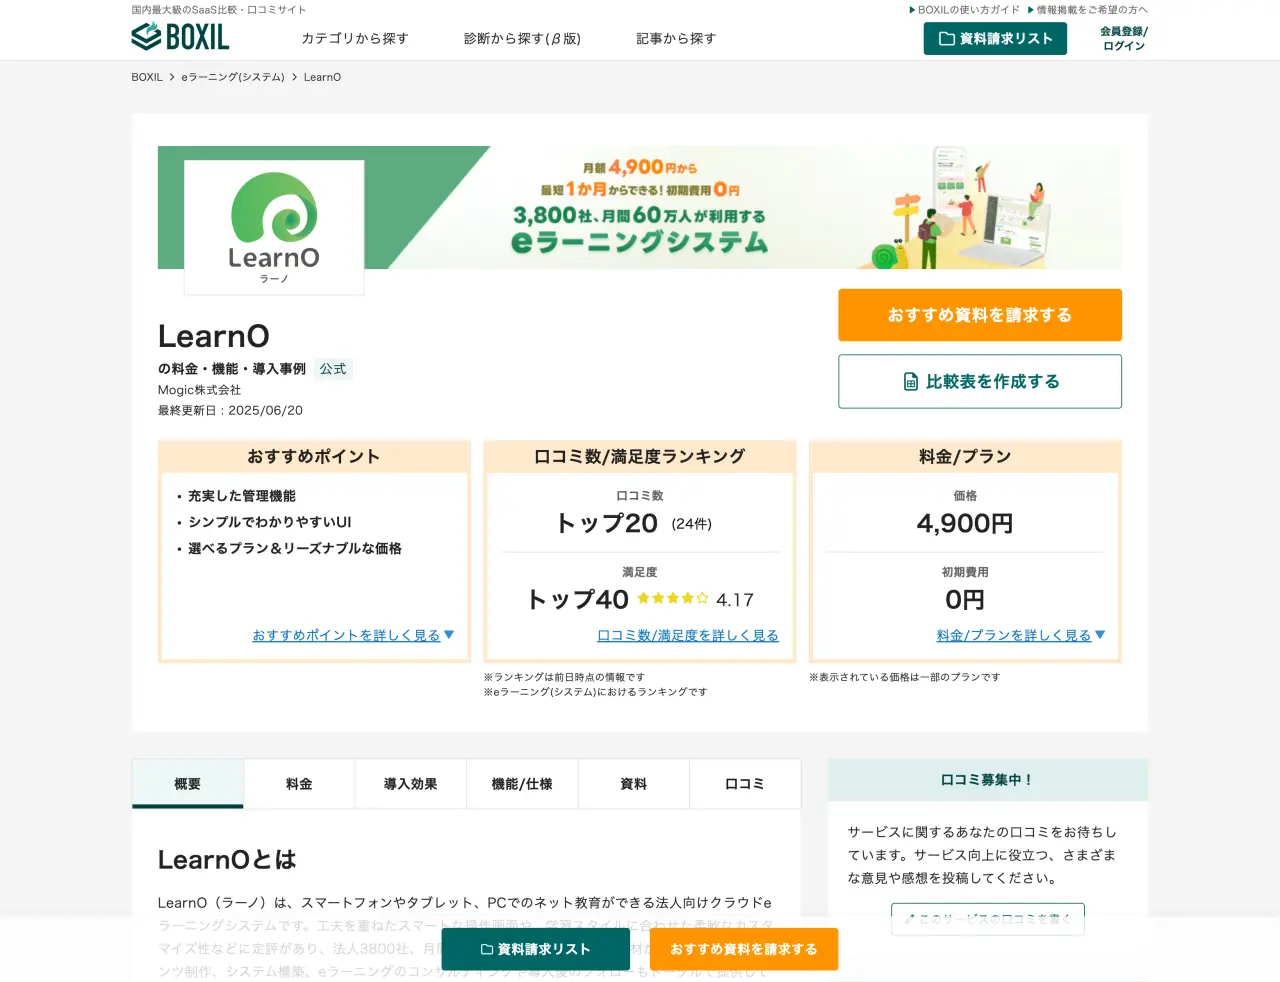1280x982 pixels.
Task: Select 導入効果 tab
Action: pyautogui.click(x=410, y=784)
